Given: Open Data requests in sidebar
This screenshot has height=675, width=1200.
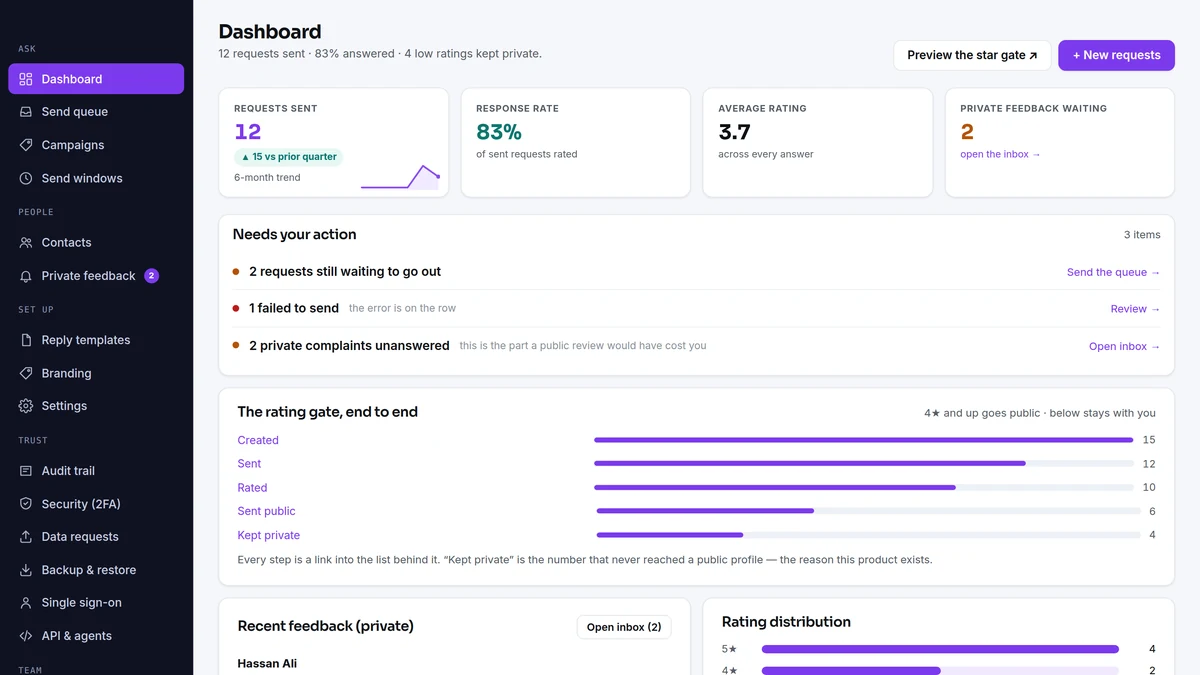Looking at the screenshot, I should (96, 537).
